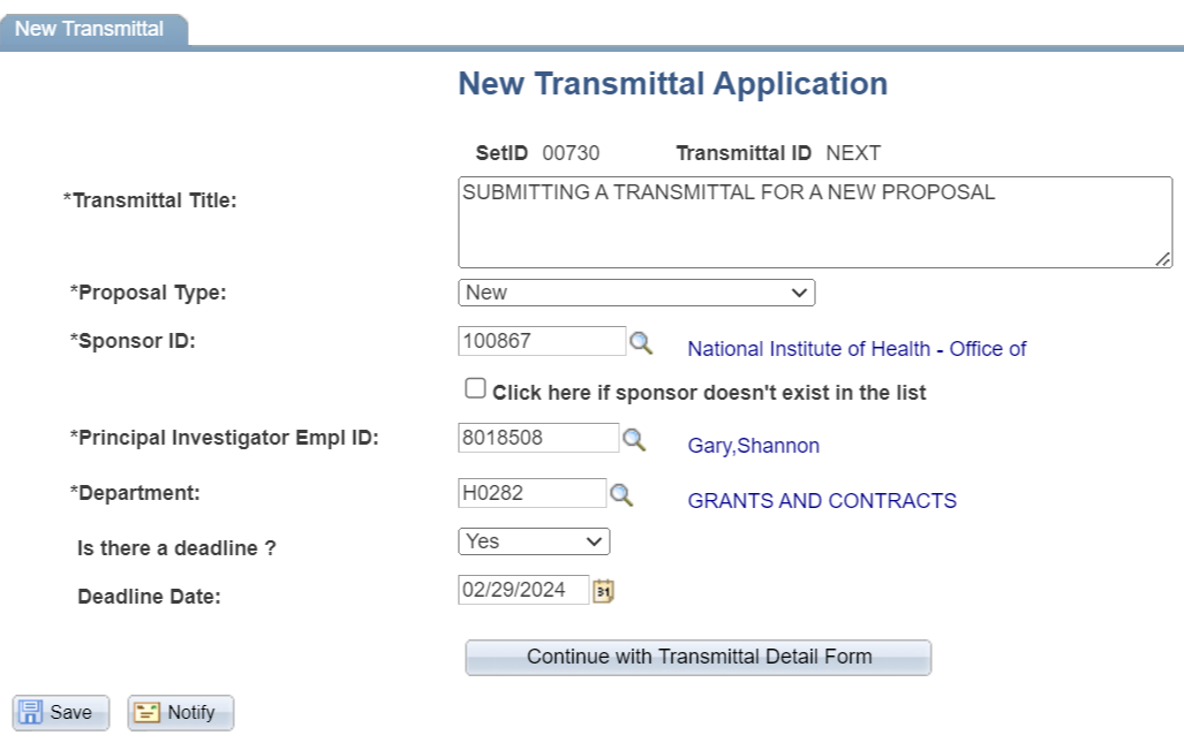
Task: Click the Department lookup magnifier icon
Action: [x=622, y=495]
